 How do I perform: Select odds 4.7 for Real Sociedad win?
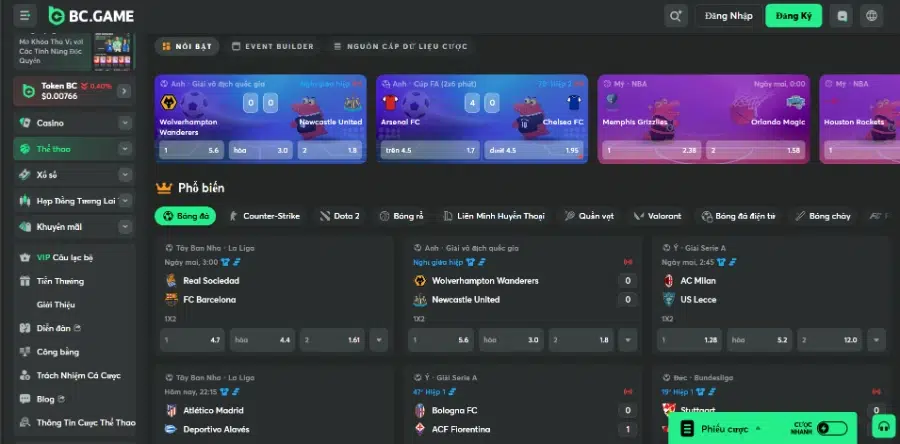pyautogui.click(x=192, y=340)
